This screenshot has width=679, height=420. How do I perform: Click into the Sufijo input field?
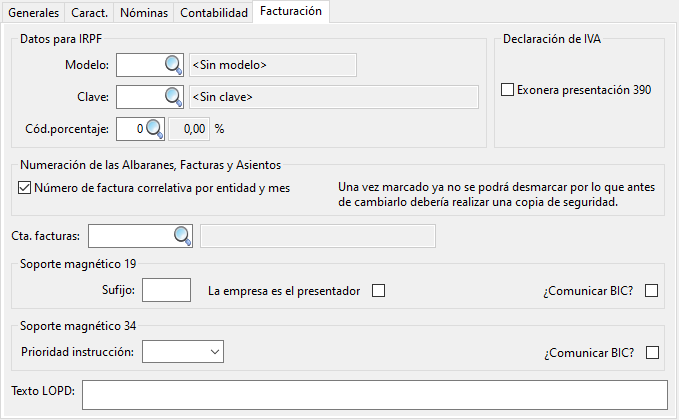[x=167, y=291]
